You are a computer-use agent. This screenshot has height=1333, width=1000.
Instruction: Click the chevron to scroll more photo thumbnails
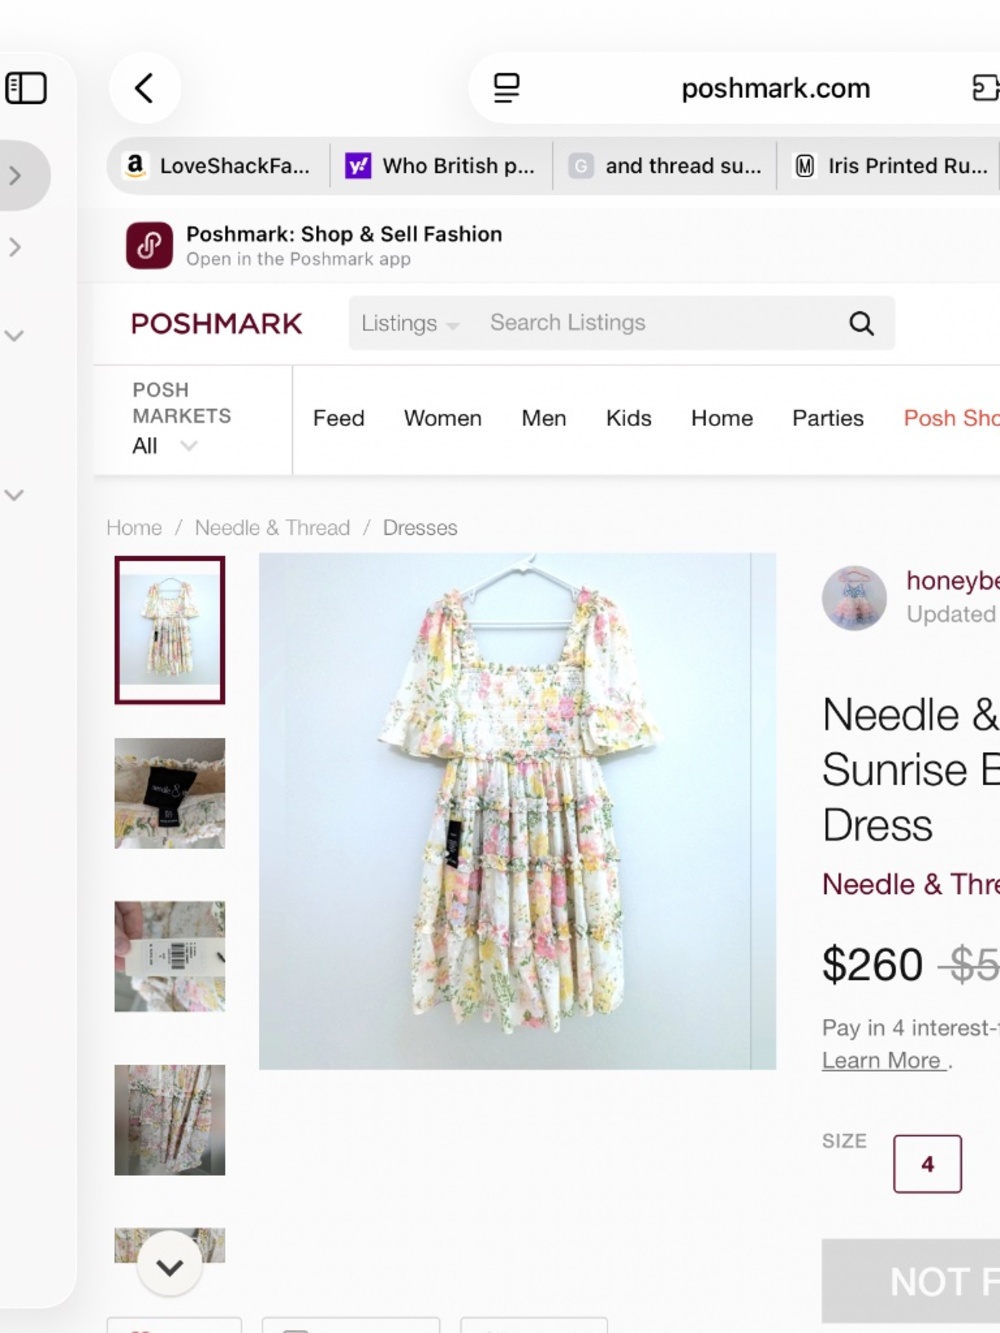[169, 1265]
